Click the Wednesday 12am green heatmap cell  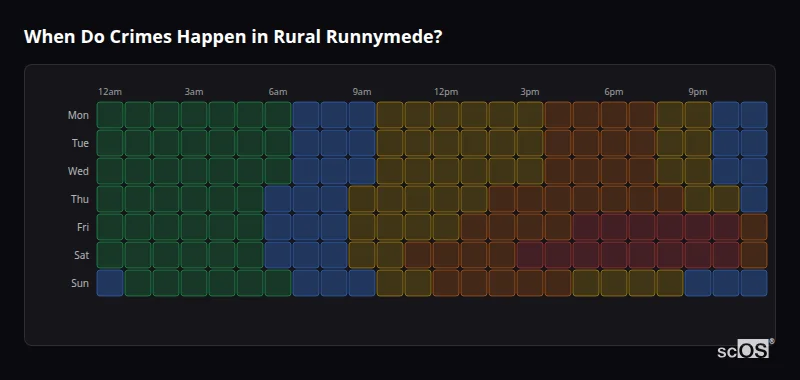(110, 171)
